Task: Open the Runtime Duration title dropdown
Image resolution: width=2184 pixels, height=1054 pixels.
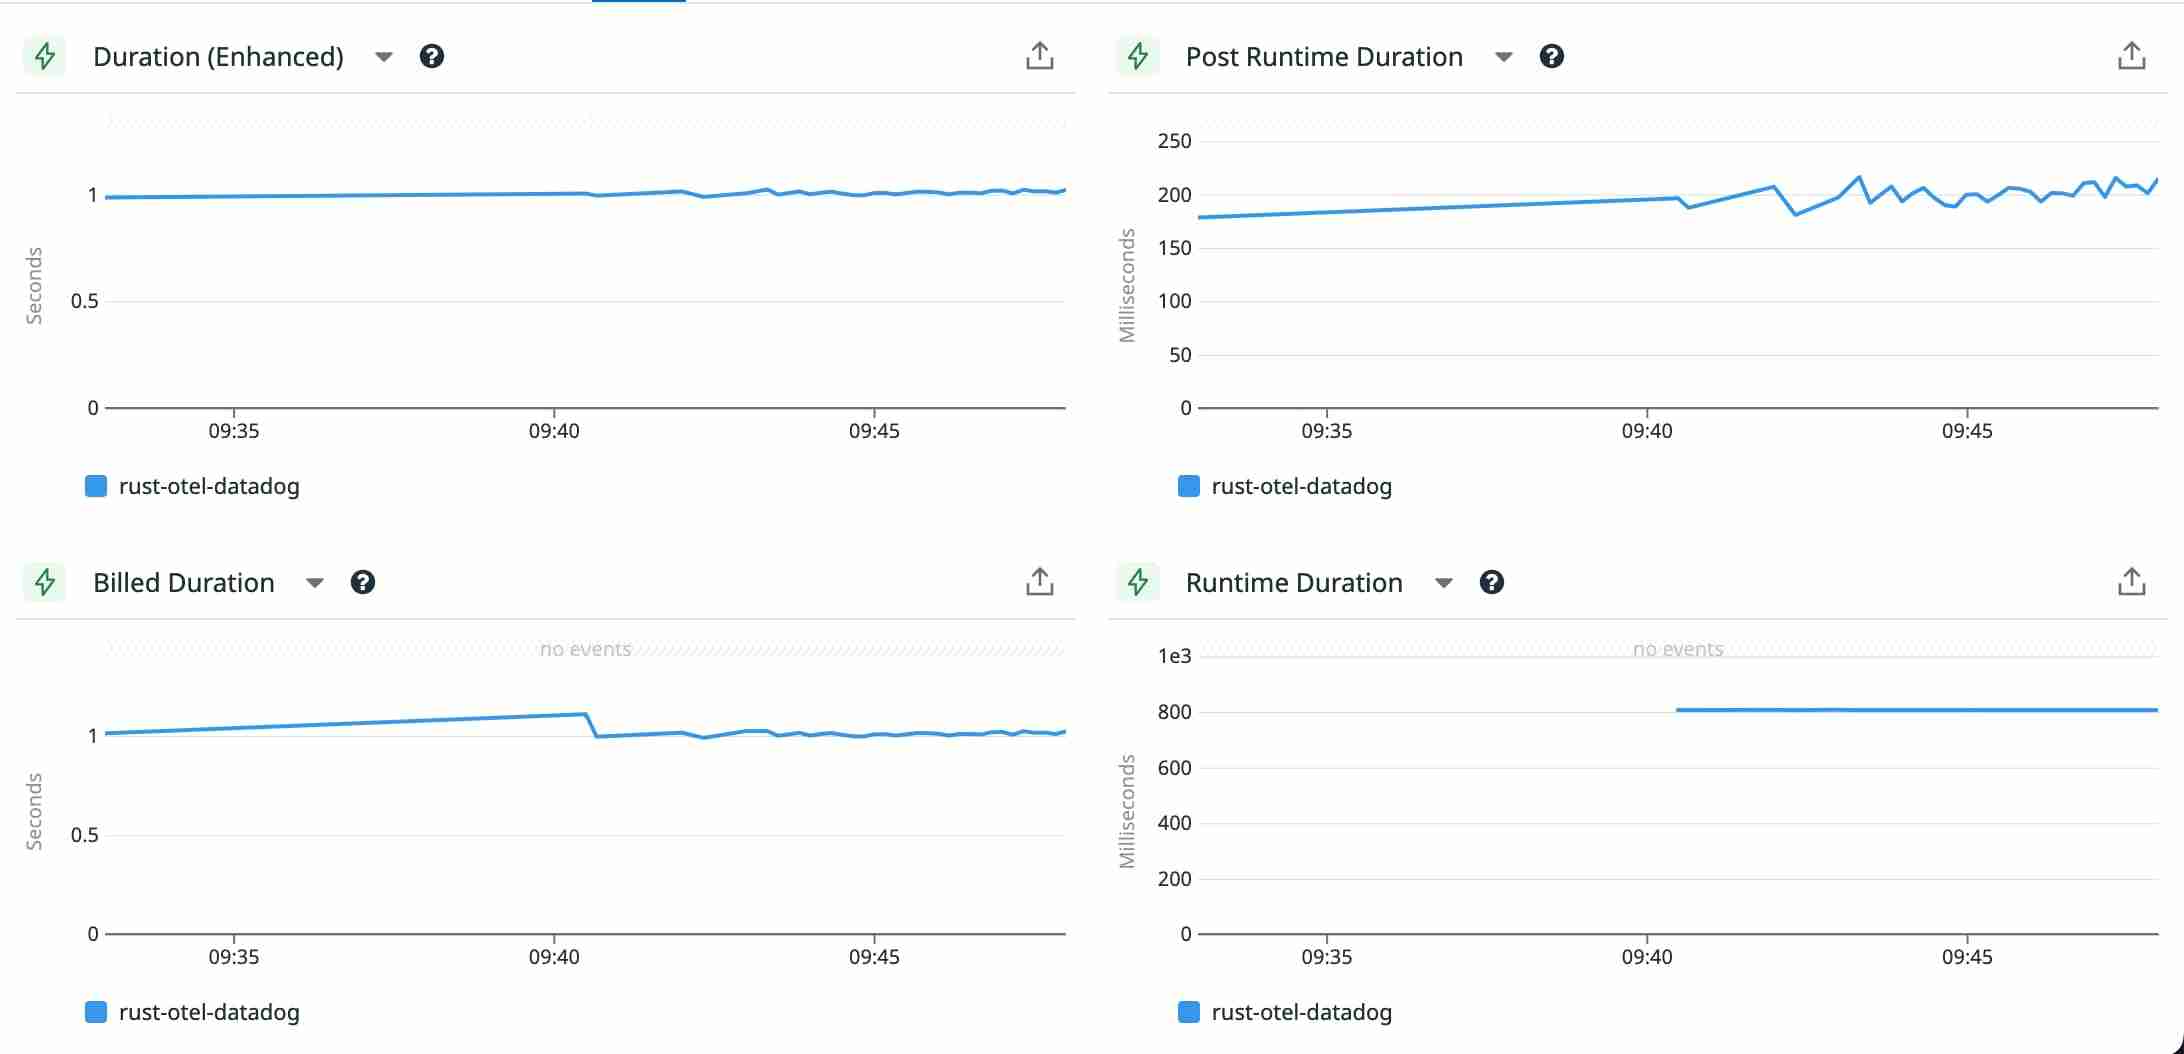Action: click(x=1444, y=582)
